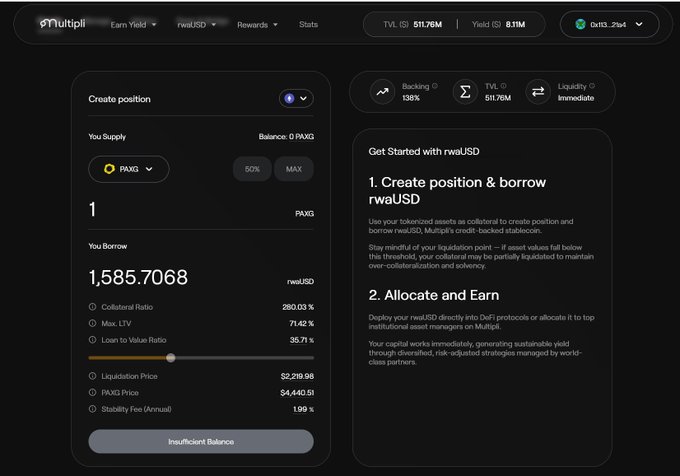Viewport: 680px width, 476px height.
Task: Click the Multipli logo
Action: coord(62,23)
